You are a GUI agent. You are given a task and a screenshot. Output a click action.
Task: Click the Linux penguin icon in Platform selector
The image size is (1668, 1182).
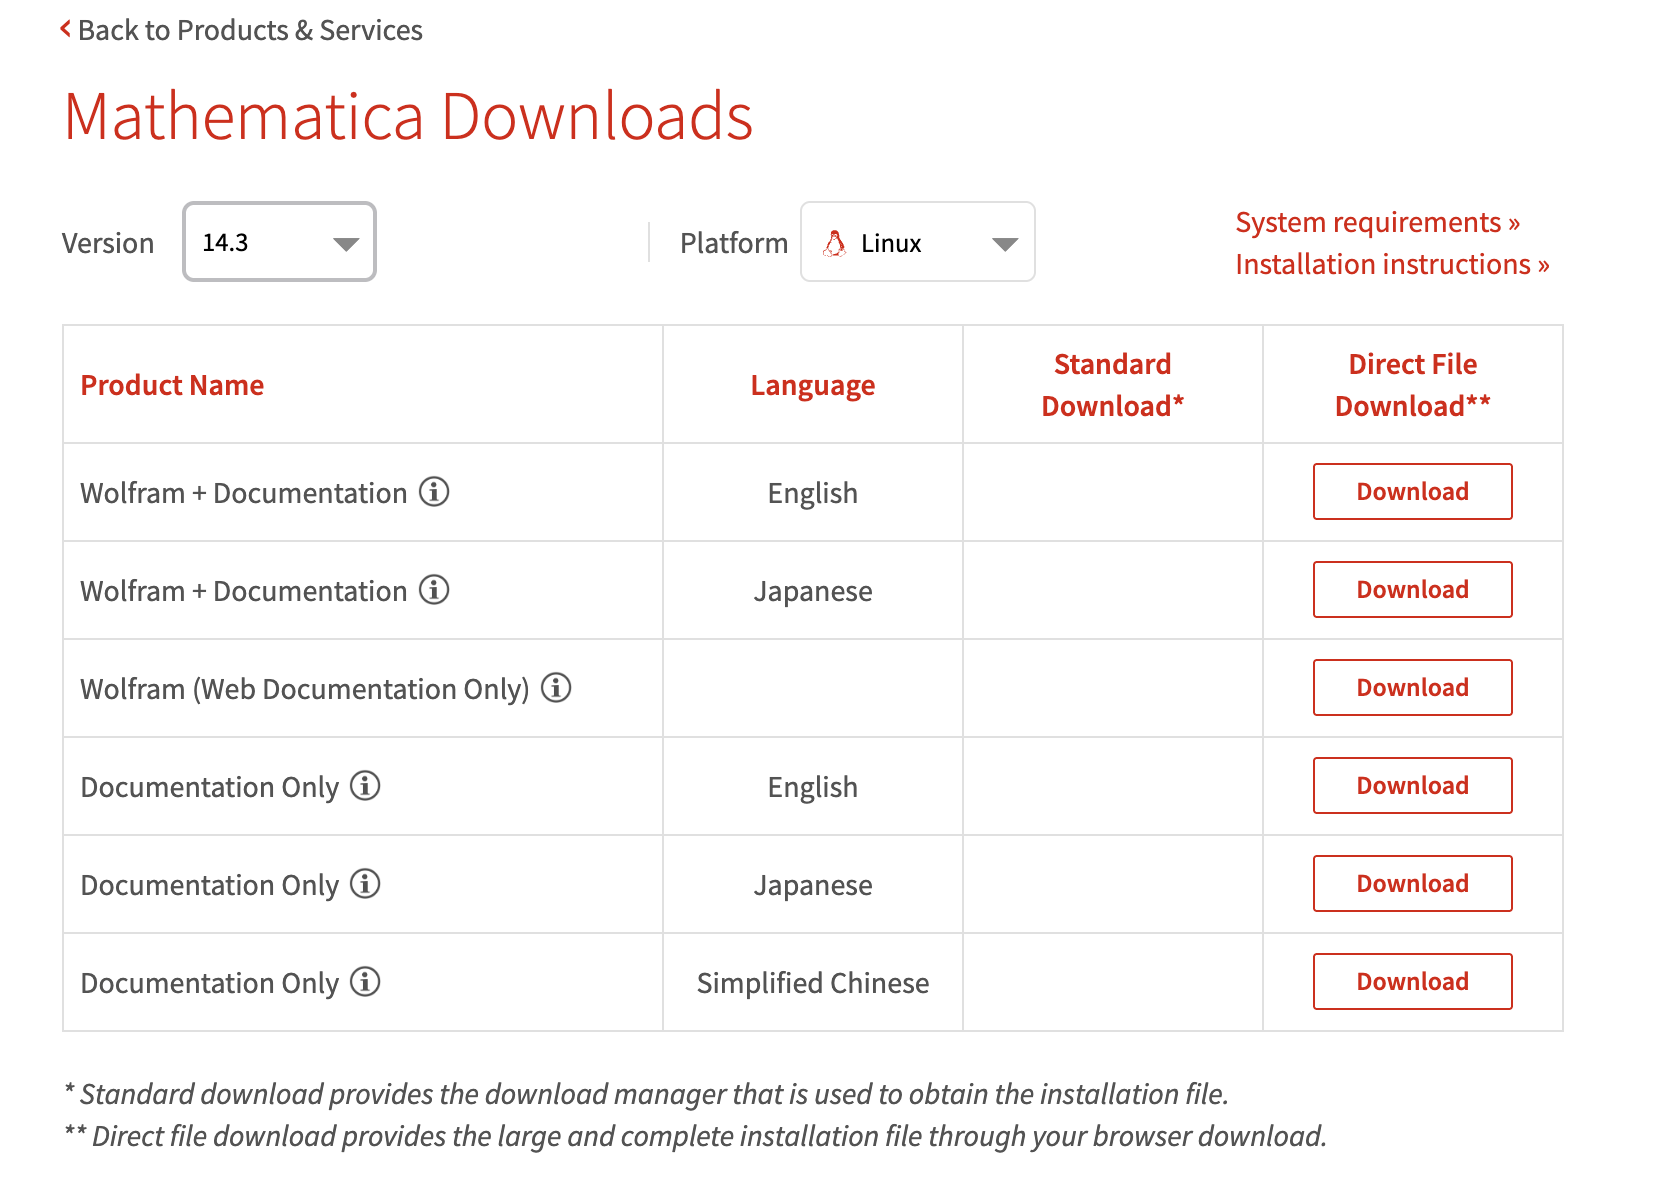pyautogui.click(x=835, y=243)
